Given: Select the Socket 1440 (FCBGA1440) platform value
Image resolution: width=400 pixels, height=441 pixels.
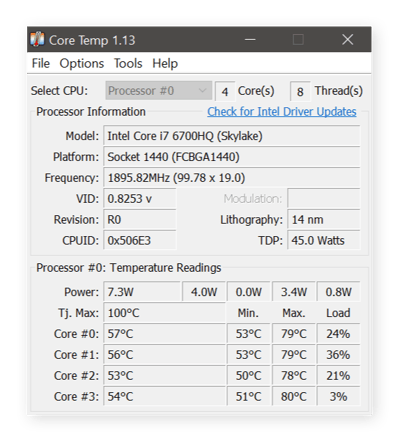Looking at the screenshot, I should pos(232,157).
